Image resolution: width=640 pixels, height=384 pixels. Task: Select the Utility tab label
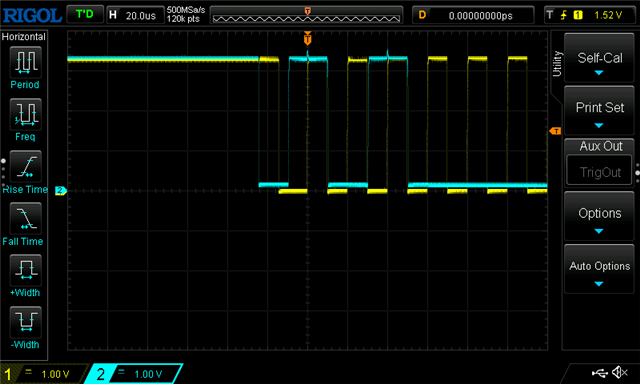557,64
